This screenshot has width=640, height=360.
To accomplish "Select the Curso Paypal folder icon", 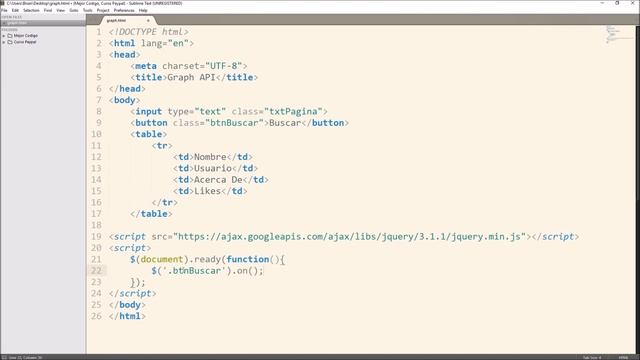I will tap(10, 42).
